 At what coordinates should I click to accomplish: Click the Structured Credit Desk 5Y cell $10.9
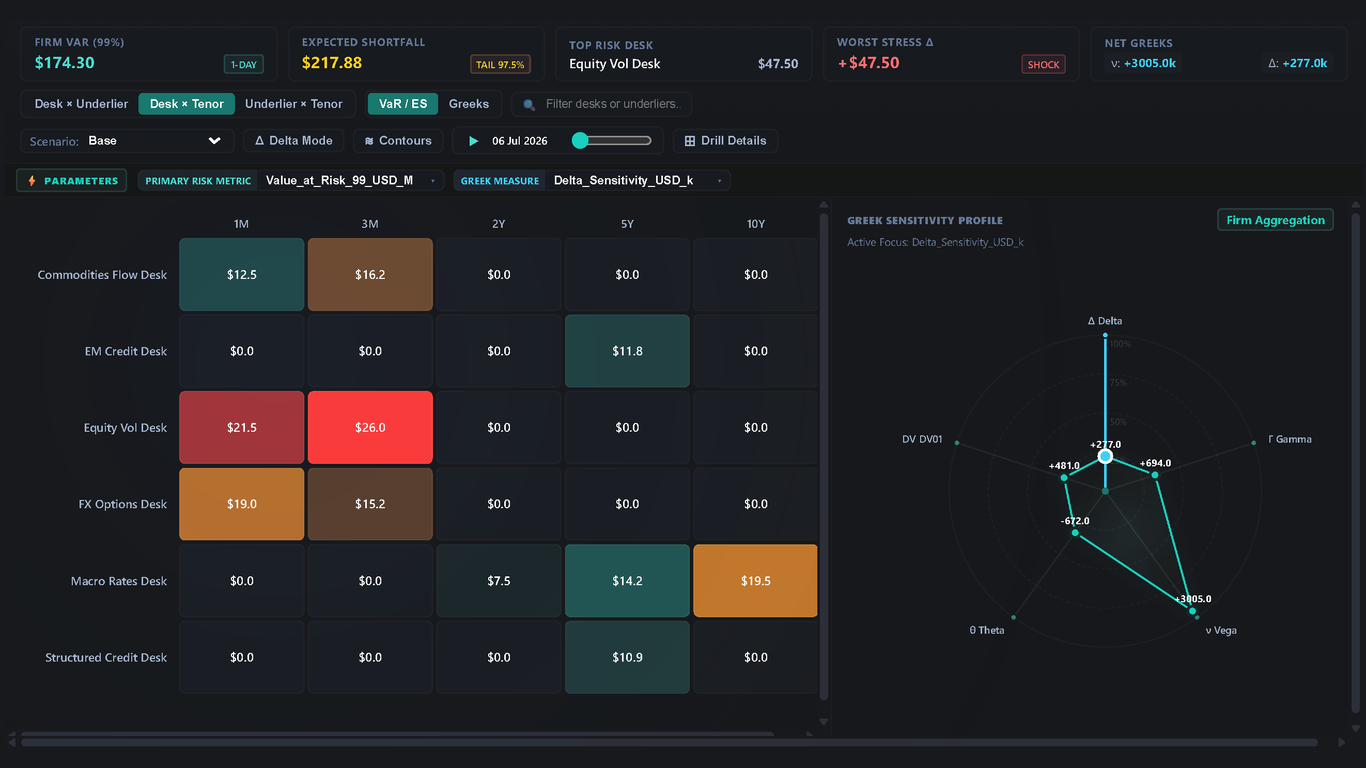pyautogui.click(x=627, y=657)
